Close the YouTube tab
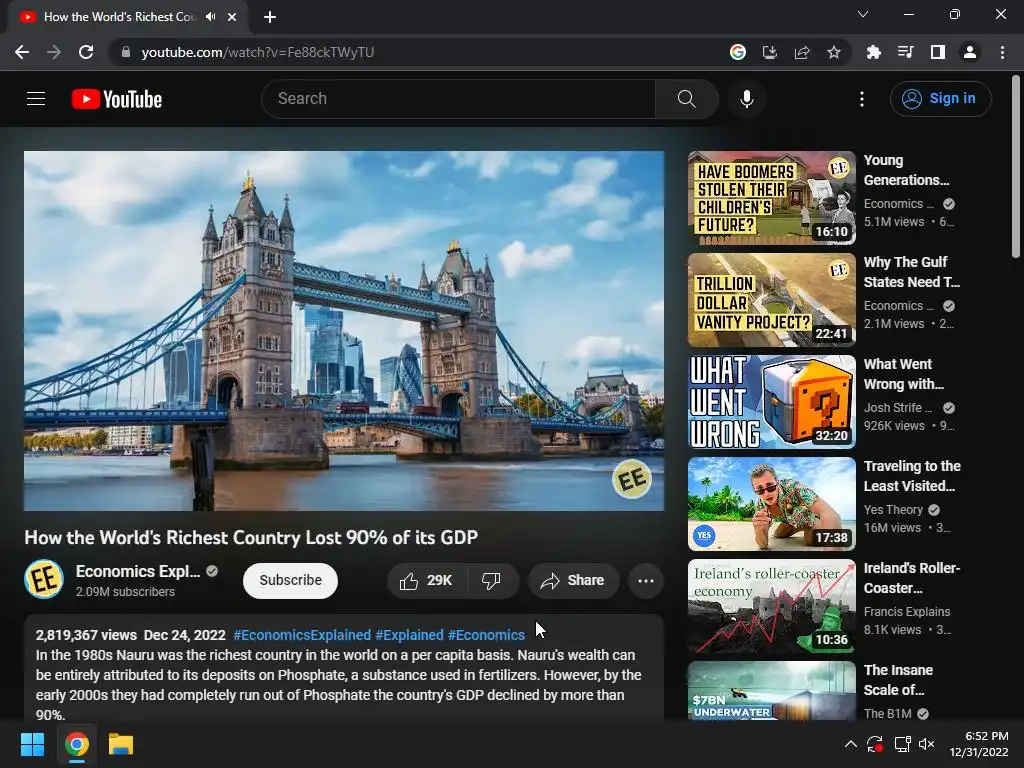This screenshot has height=768, width=1024. coord(232,17)
